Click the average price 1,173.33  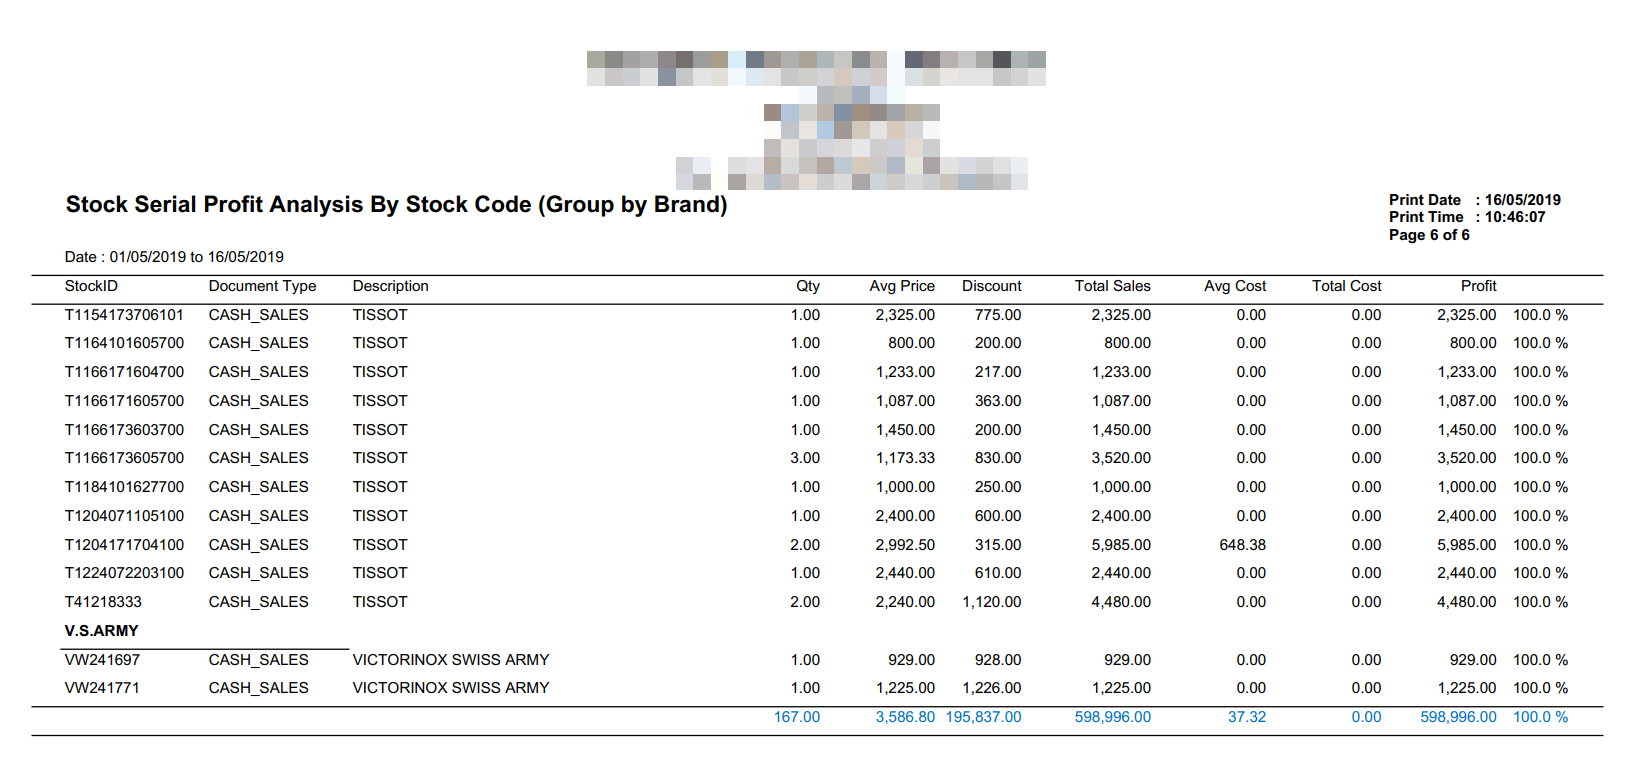pos(906,458)
